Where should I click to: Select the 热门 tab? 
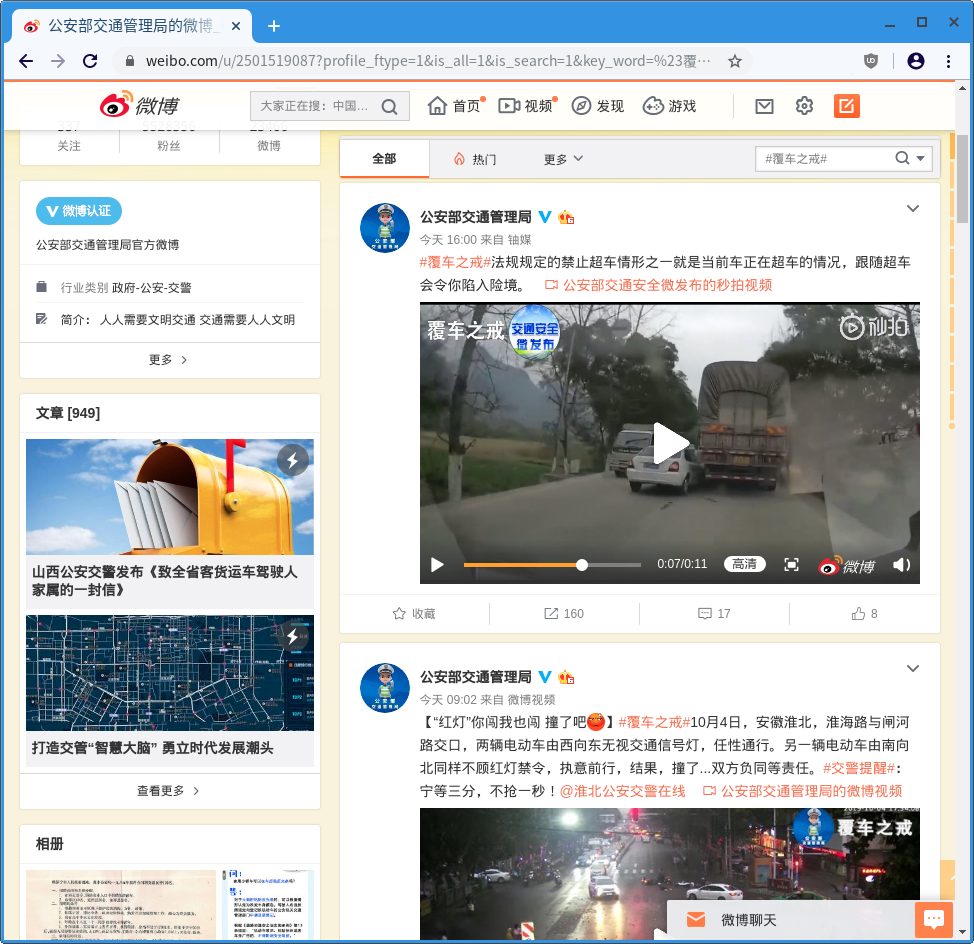(x=475, y=159)
